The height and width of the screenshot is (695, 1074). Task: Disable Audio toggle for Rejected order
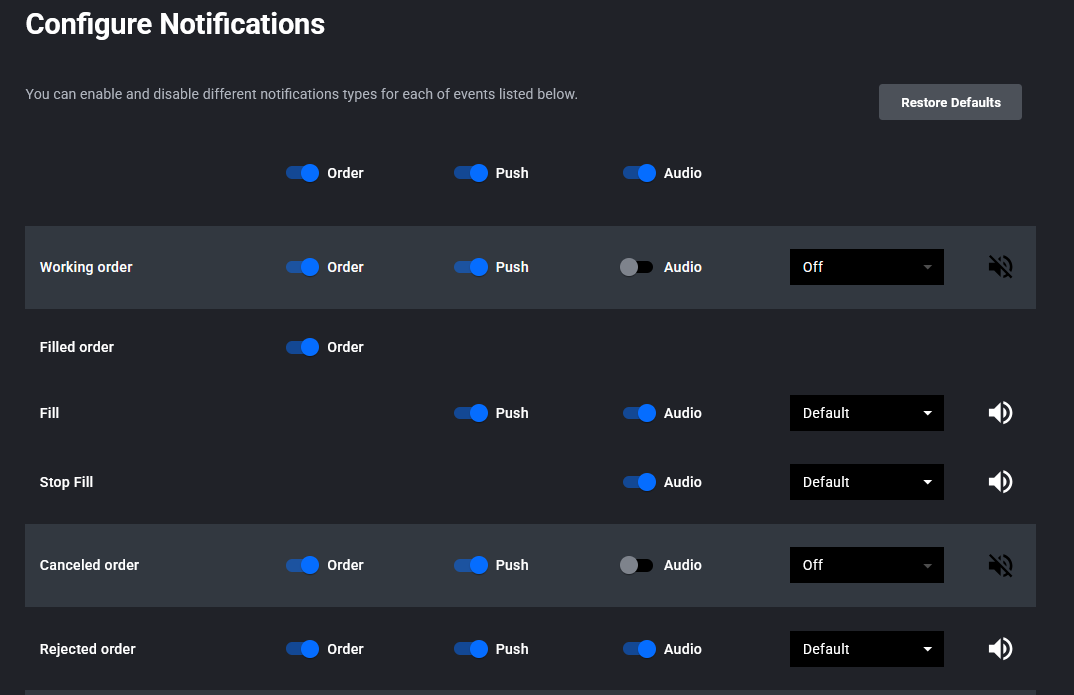(639, 649)
